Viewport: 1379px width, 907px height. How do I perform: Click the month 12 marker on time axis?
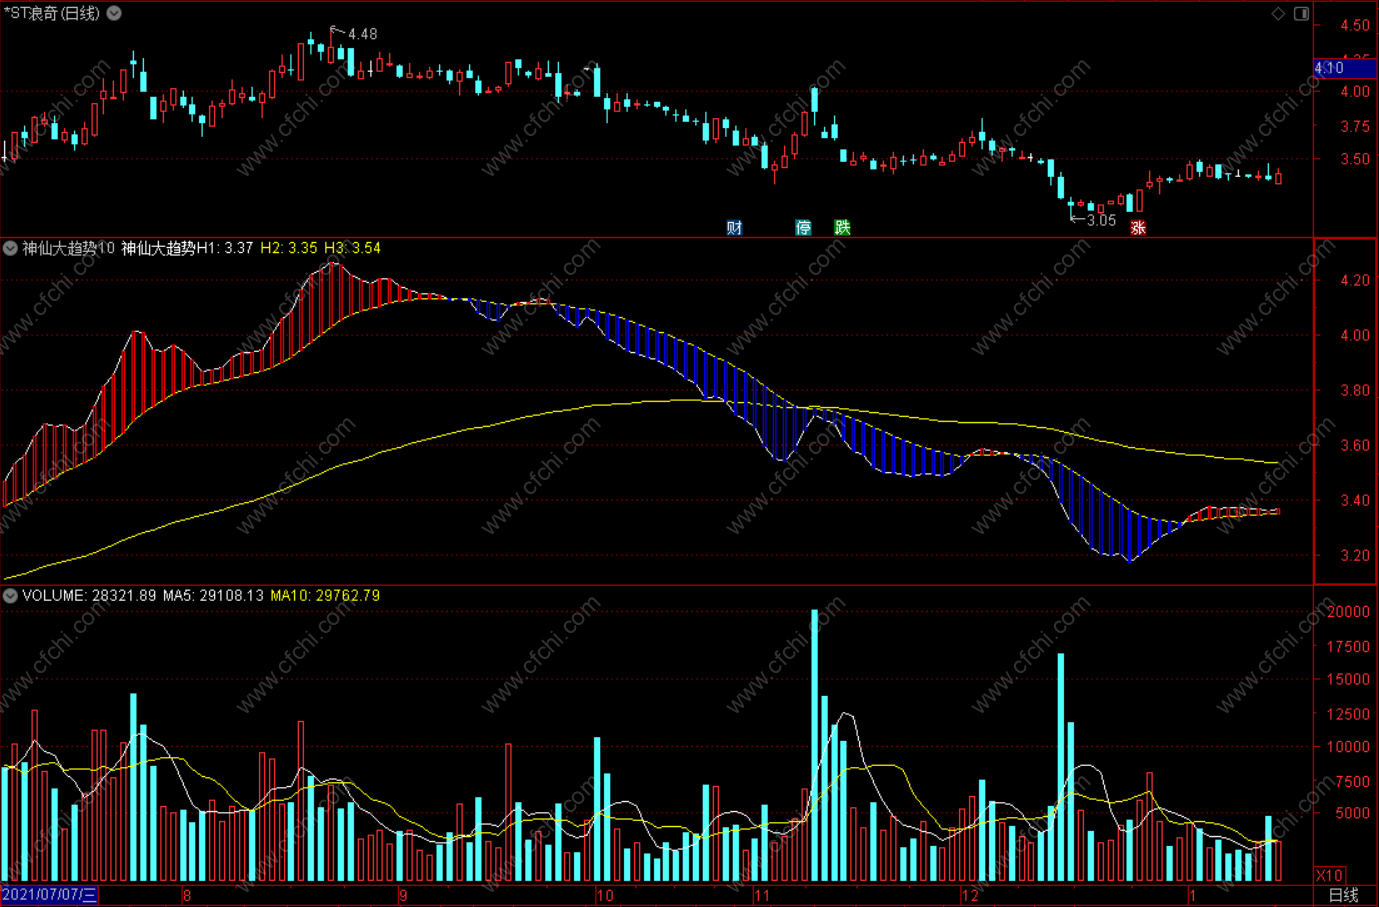[x=970, y=895]
